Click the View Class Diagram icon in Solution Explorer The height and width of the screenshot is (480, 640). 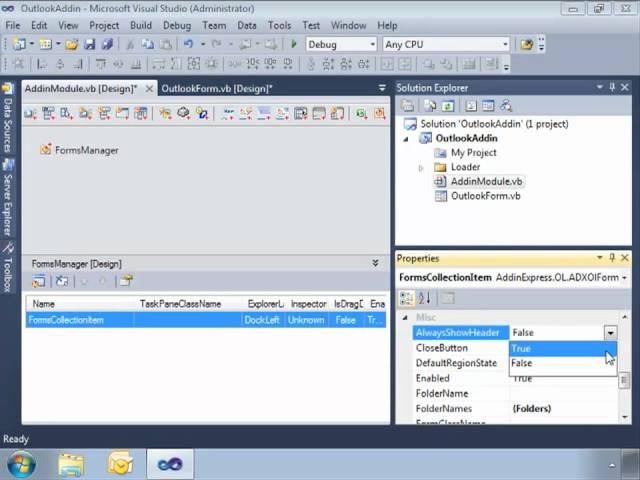[506, 106]
